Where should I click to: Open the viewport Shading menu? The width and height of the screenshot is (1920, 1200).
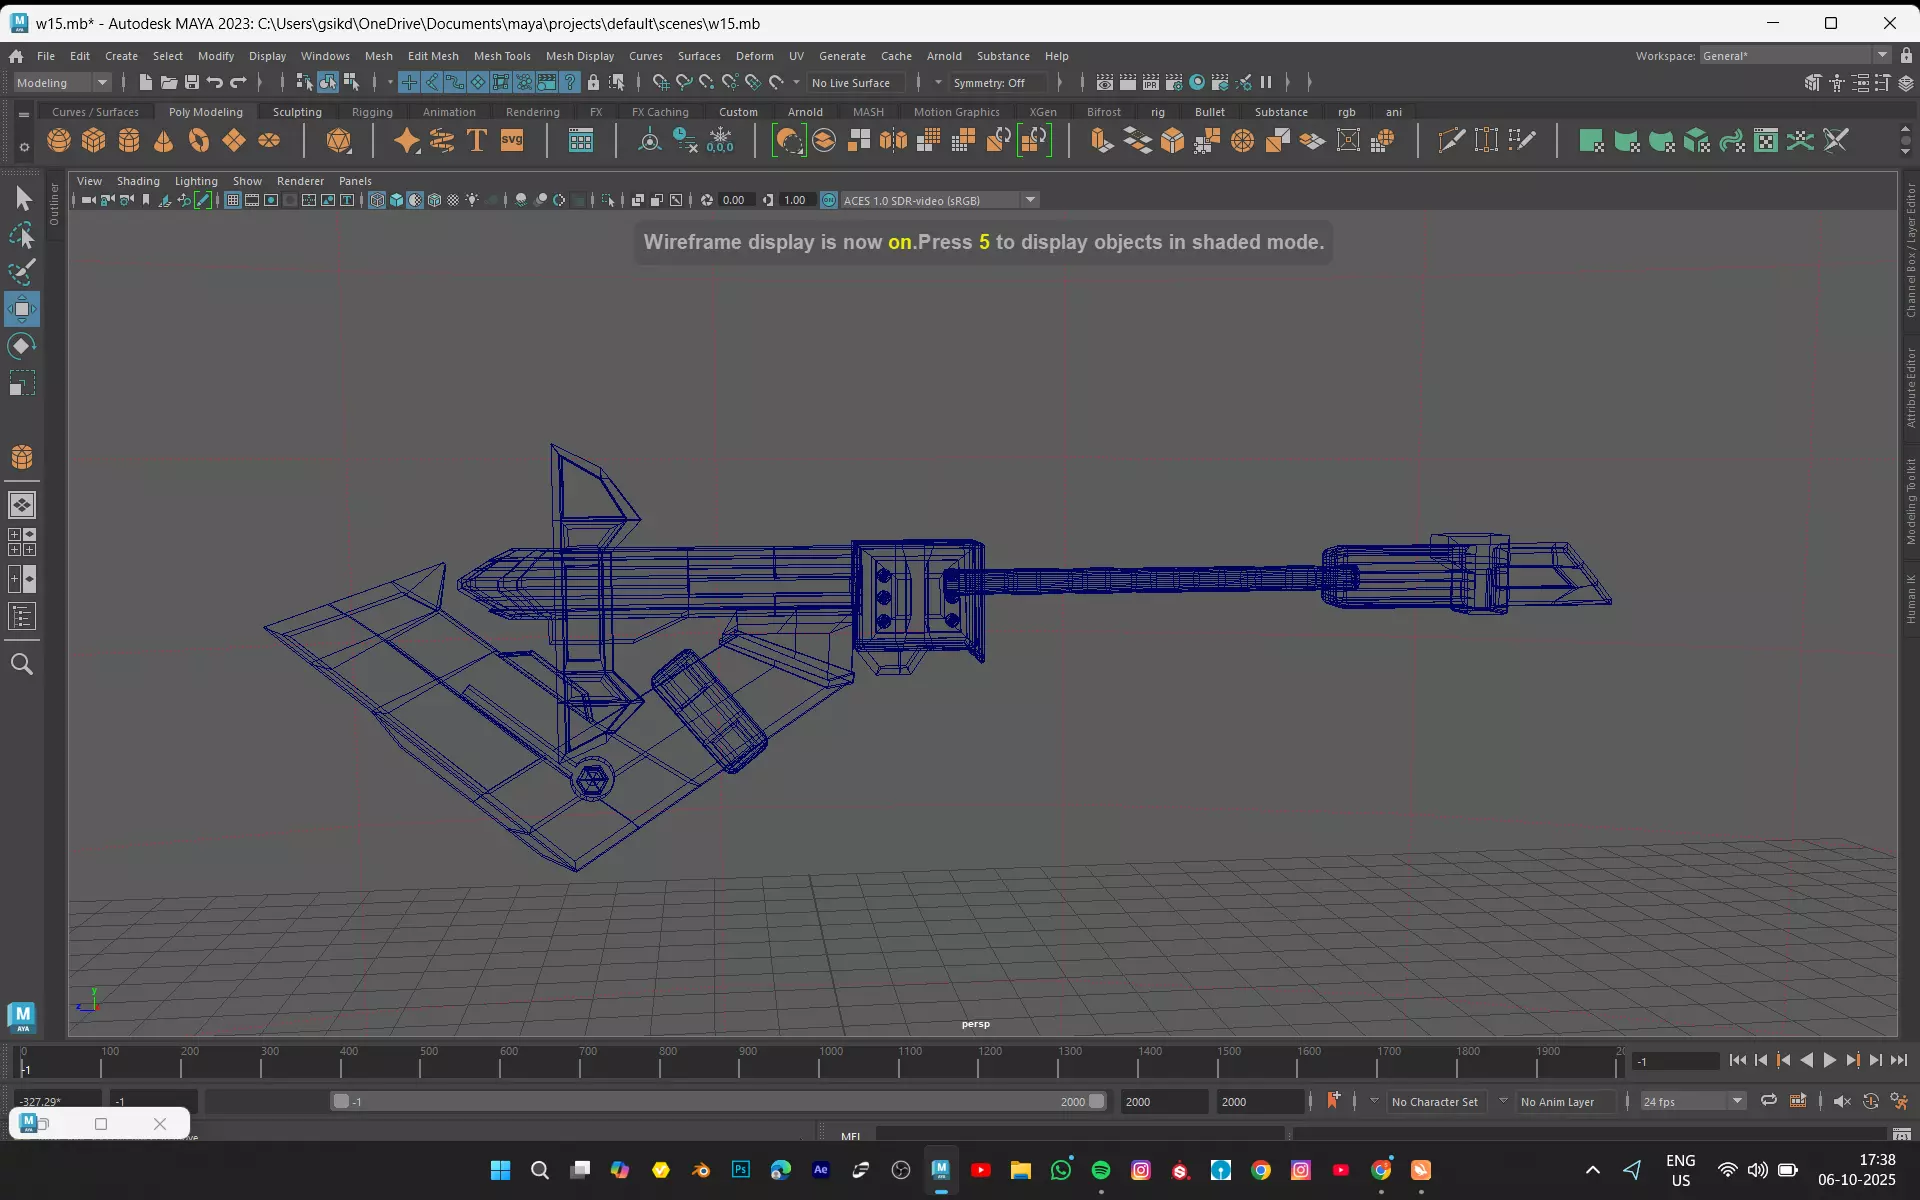(x=138, y=181)
